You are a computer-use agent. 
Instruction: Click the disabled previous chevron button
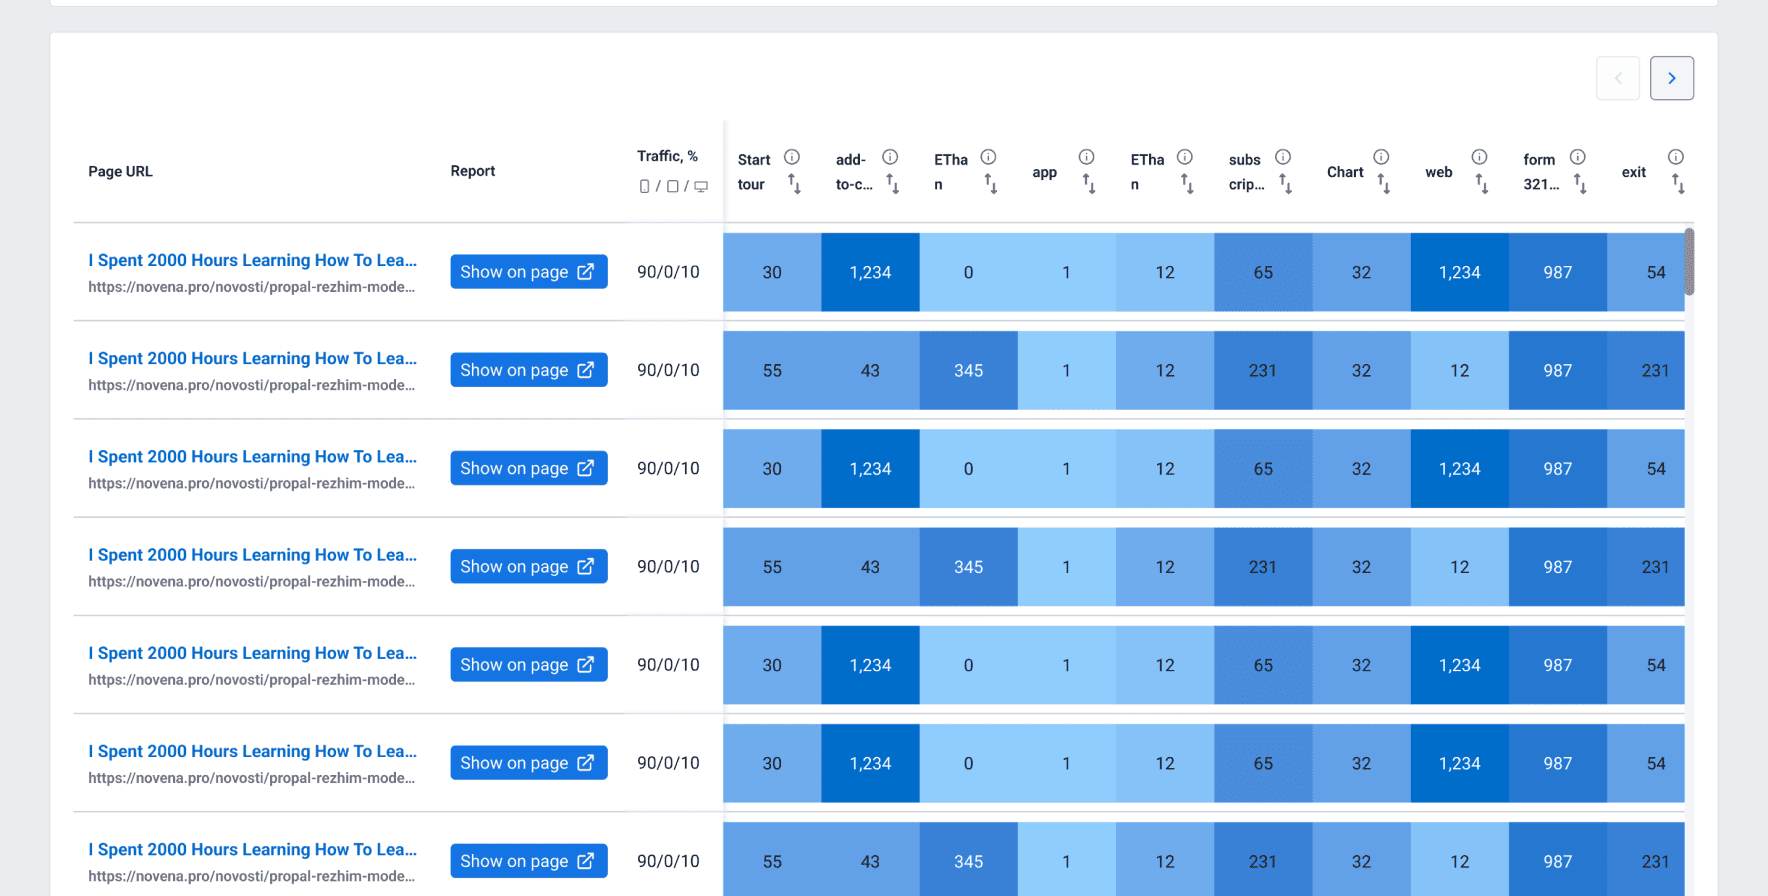(1618, 78)
